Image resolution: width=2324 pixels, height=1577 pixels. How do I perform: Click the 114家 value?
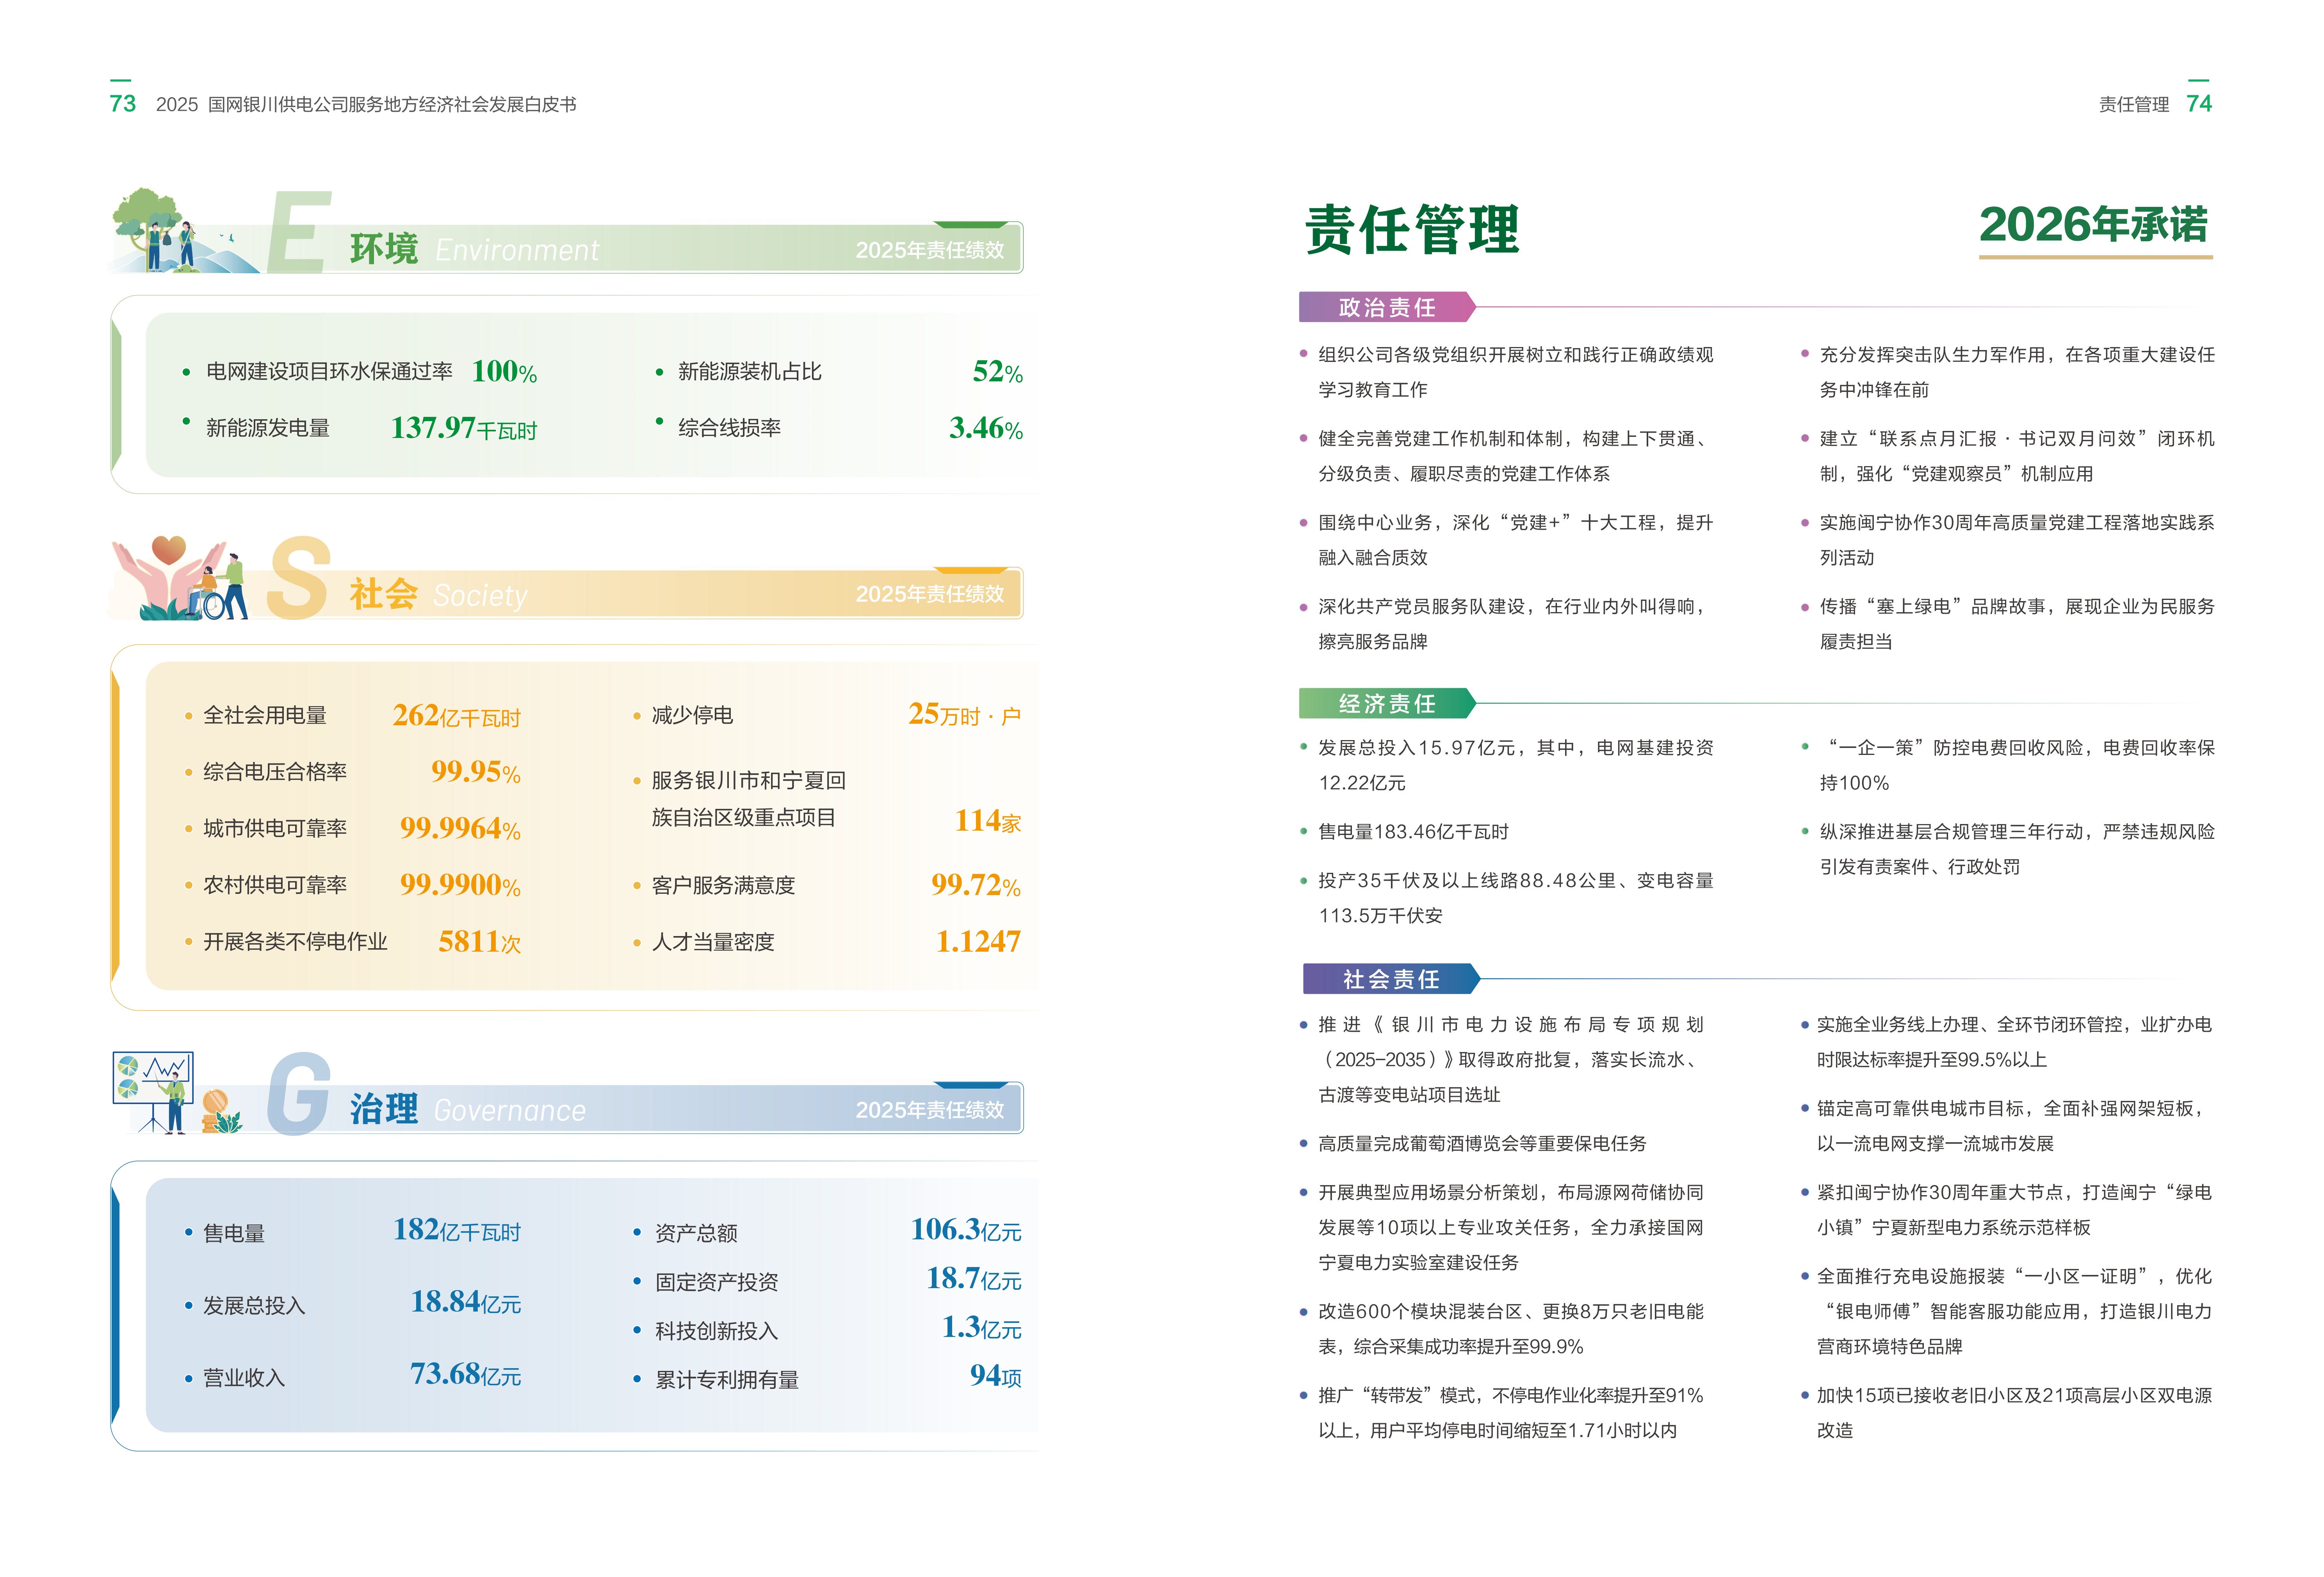pos(988,821)
